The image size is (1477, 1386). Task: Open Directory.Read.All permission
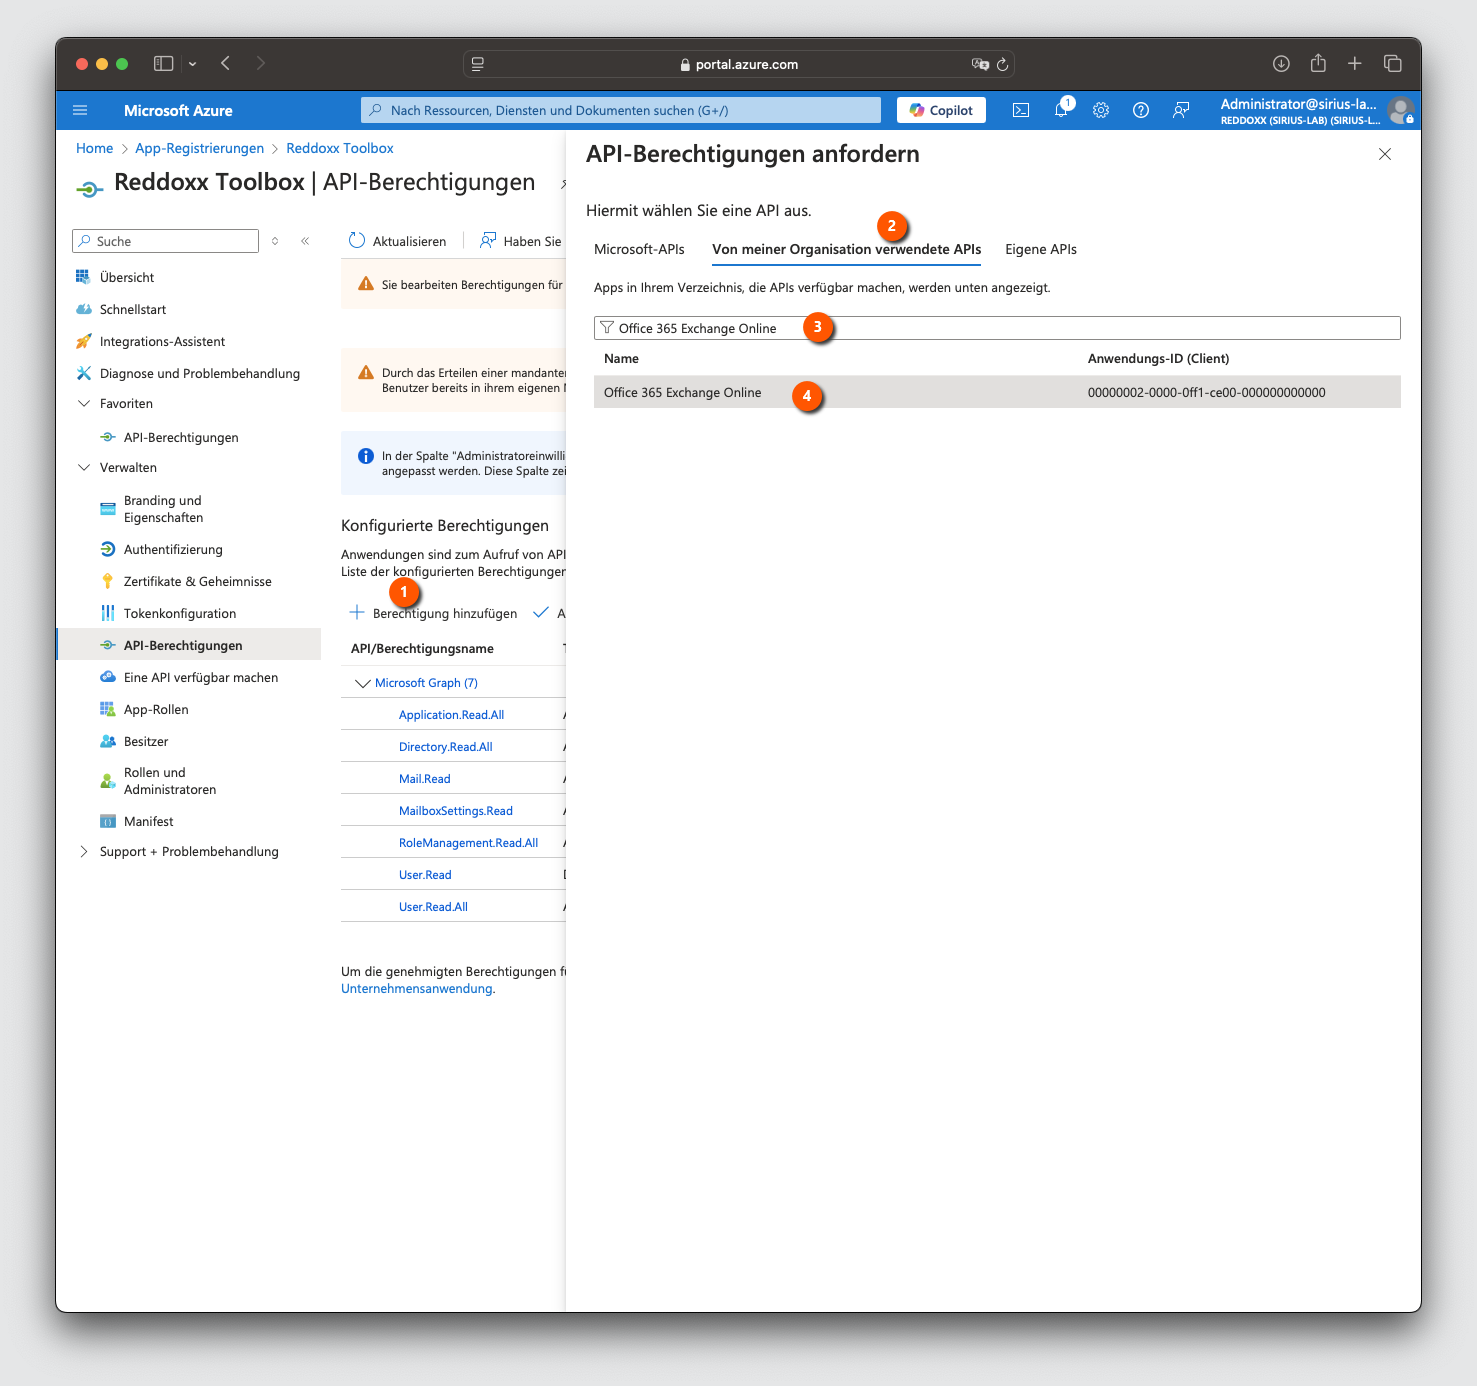coord(445,747)
